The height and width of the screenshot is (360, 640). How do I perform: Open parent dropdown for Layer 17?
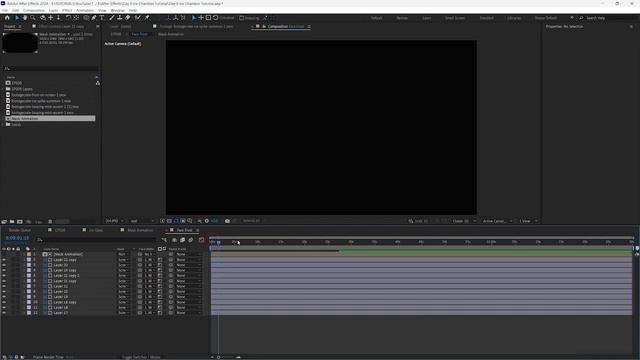[188, 313]
